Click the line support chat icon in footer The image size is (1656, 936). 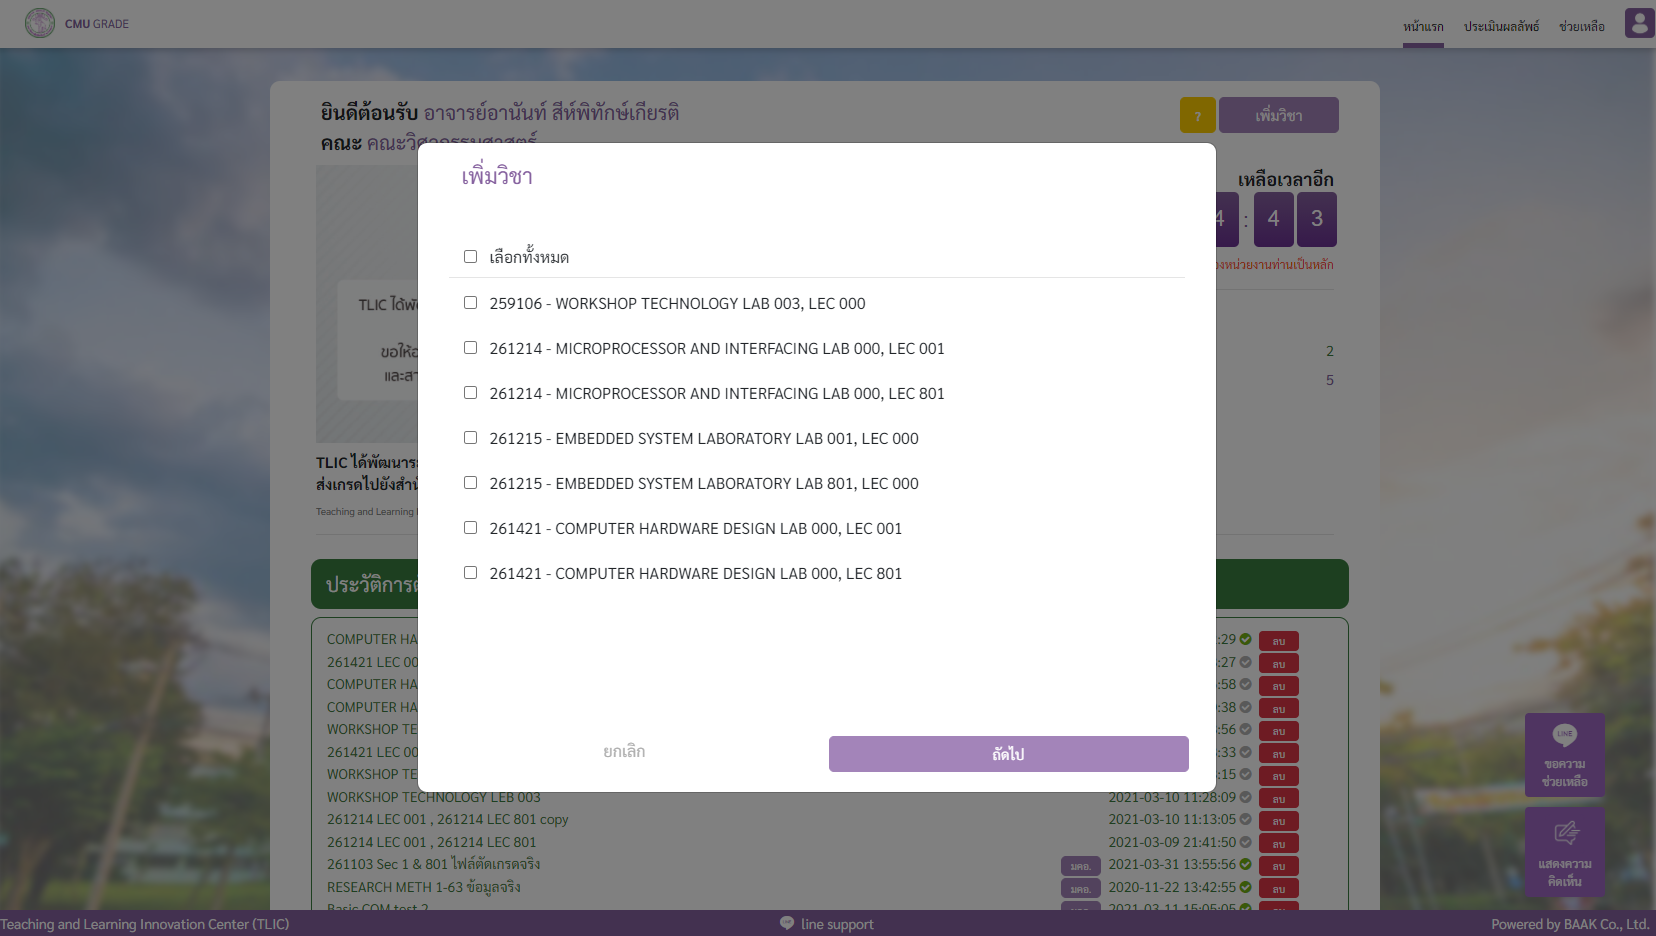coord(787,923)
